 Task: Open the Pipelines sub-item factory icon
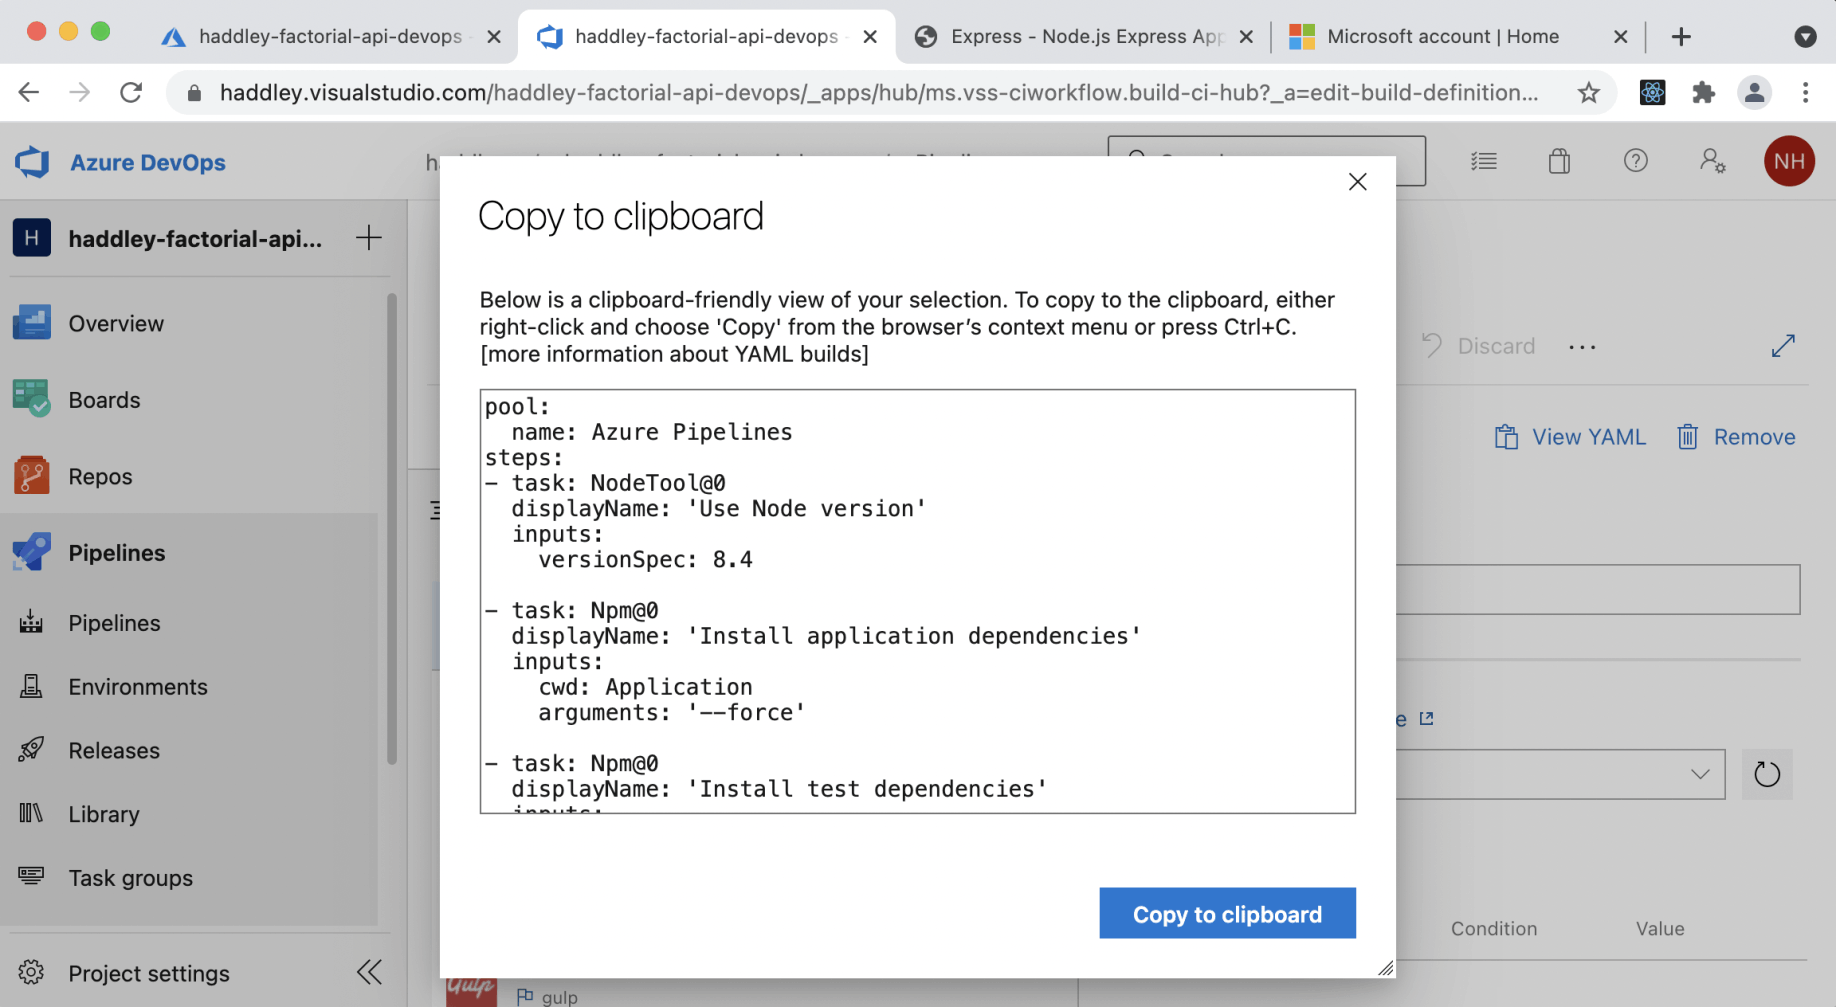point(31,622)
